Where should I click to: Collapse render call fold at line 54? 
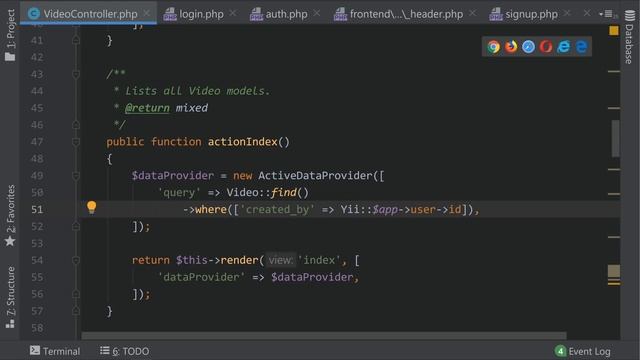click(76, 260)
